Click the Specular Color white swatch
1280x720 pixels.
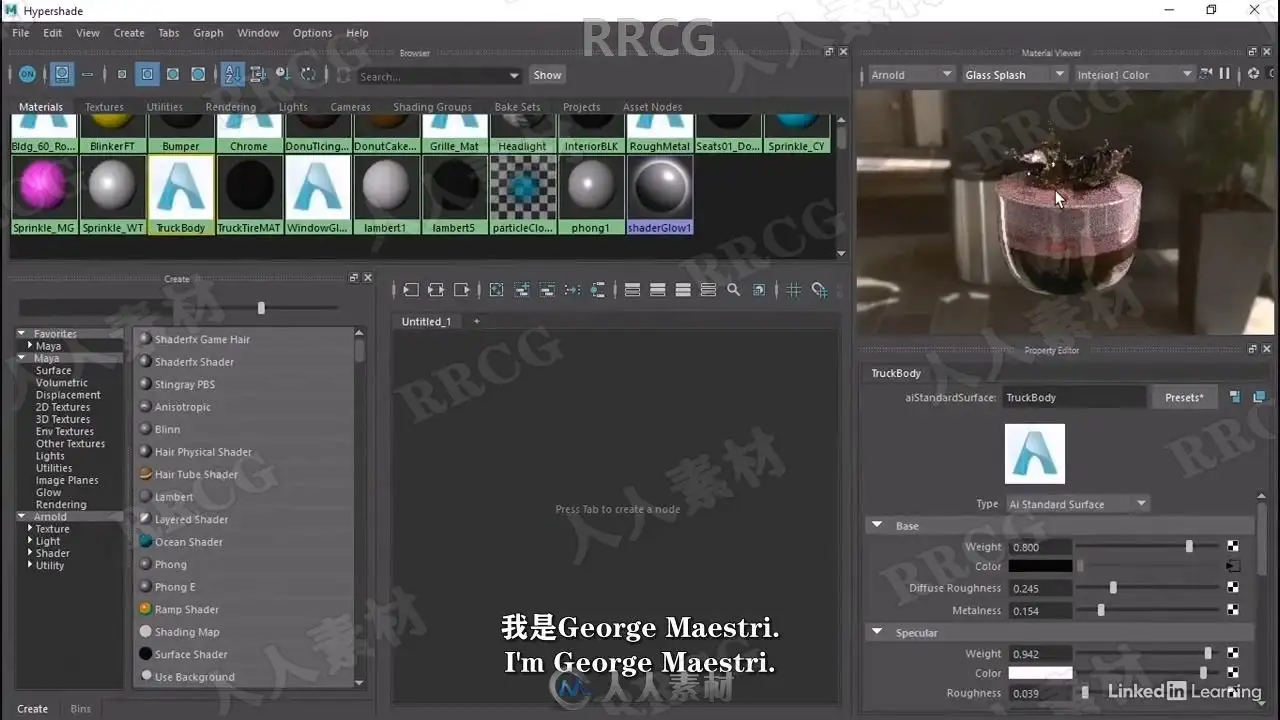(1040, 673)
